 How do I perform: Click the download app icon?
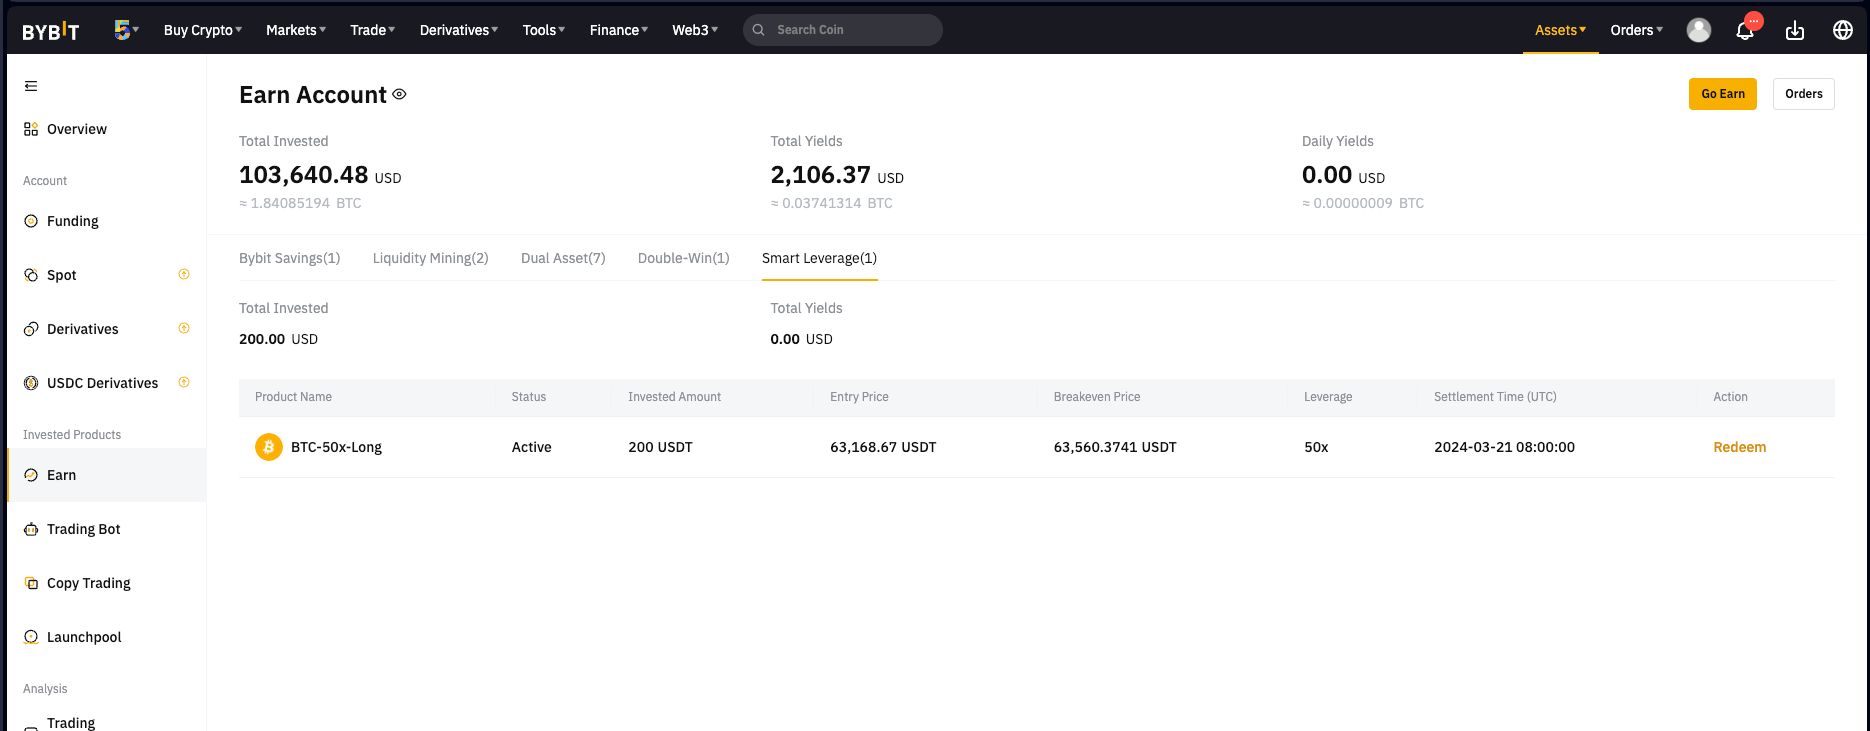point(1795,31)
